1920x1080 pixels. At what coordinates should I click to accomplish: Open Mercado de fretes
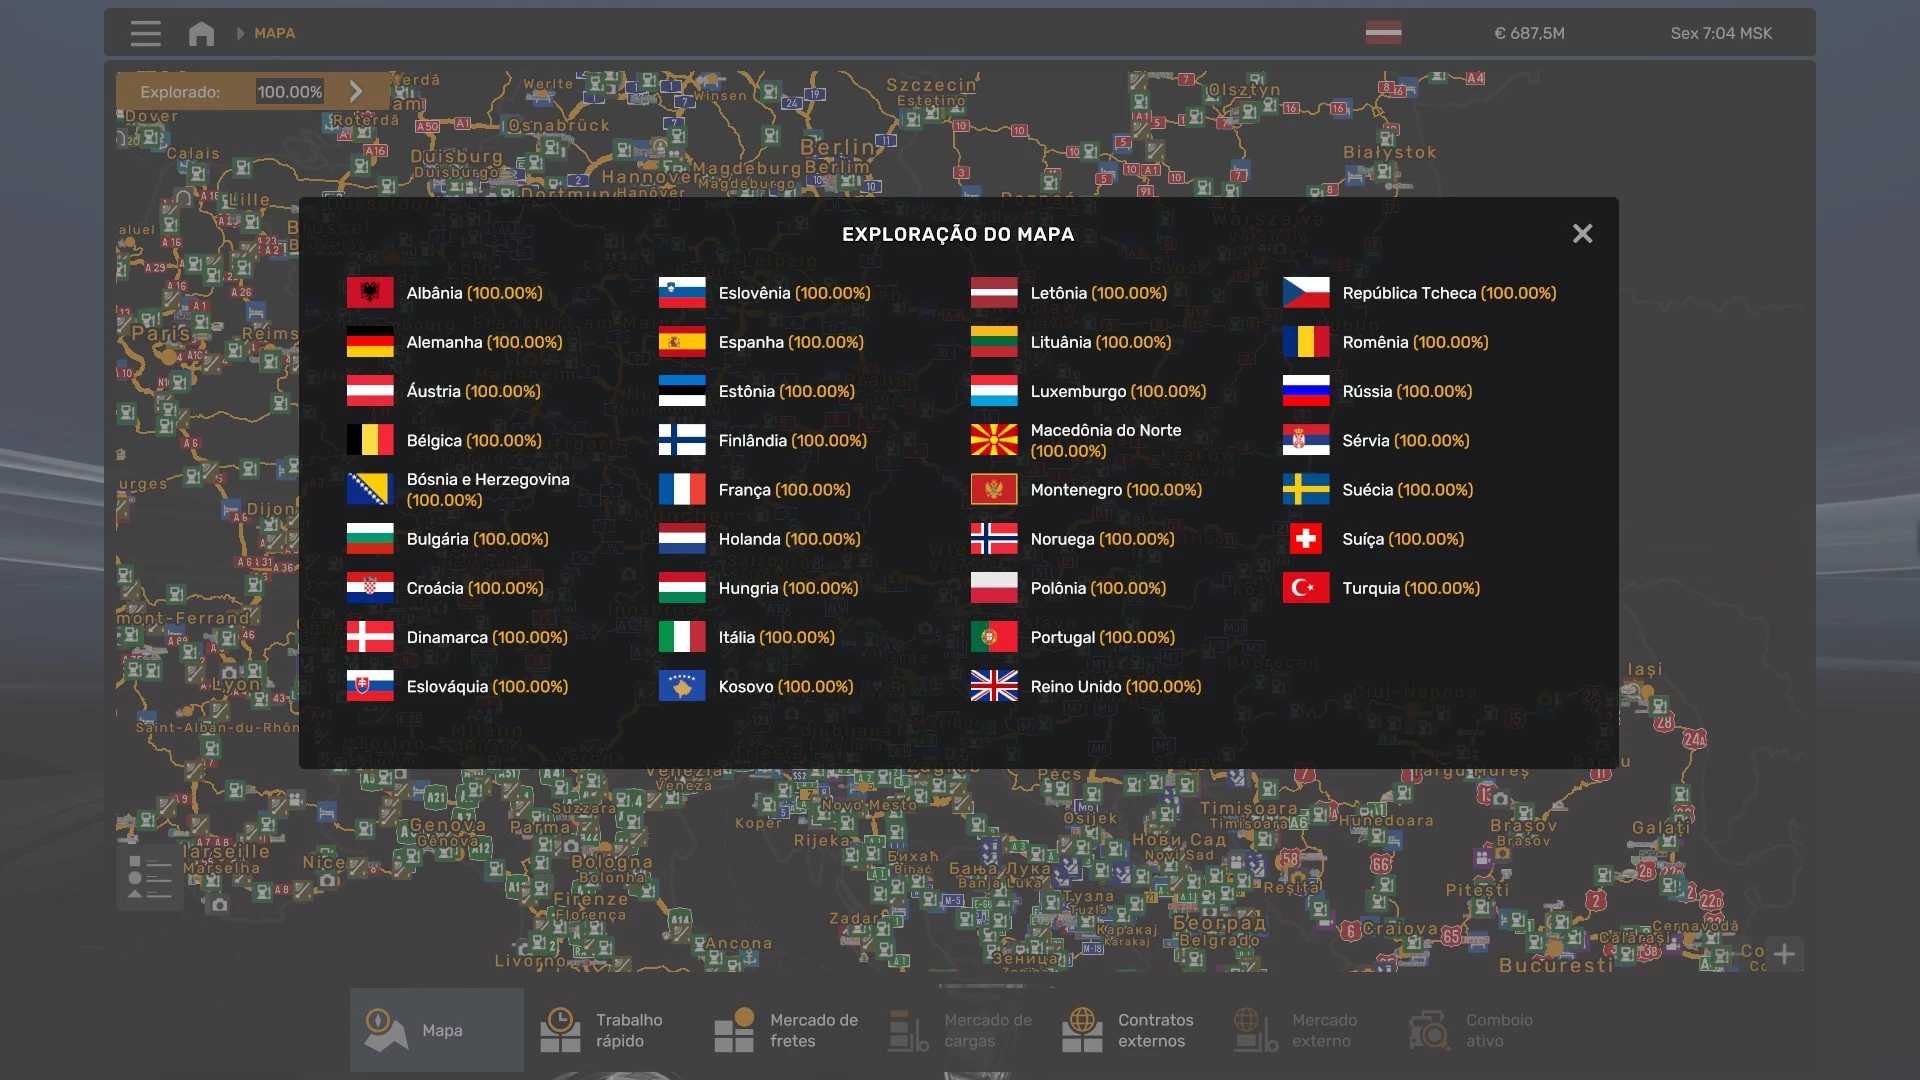pyautogui.click(x=785, y=1030)
